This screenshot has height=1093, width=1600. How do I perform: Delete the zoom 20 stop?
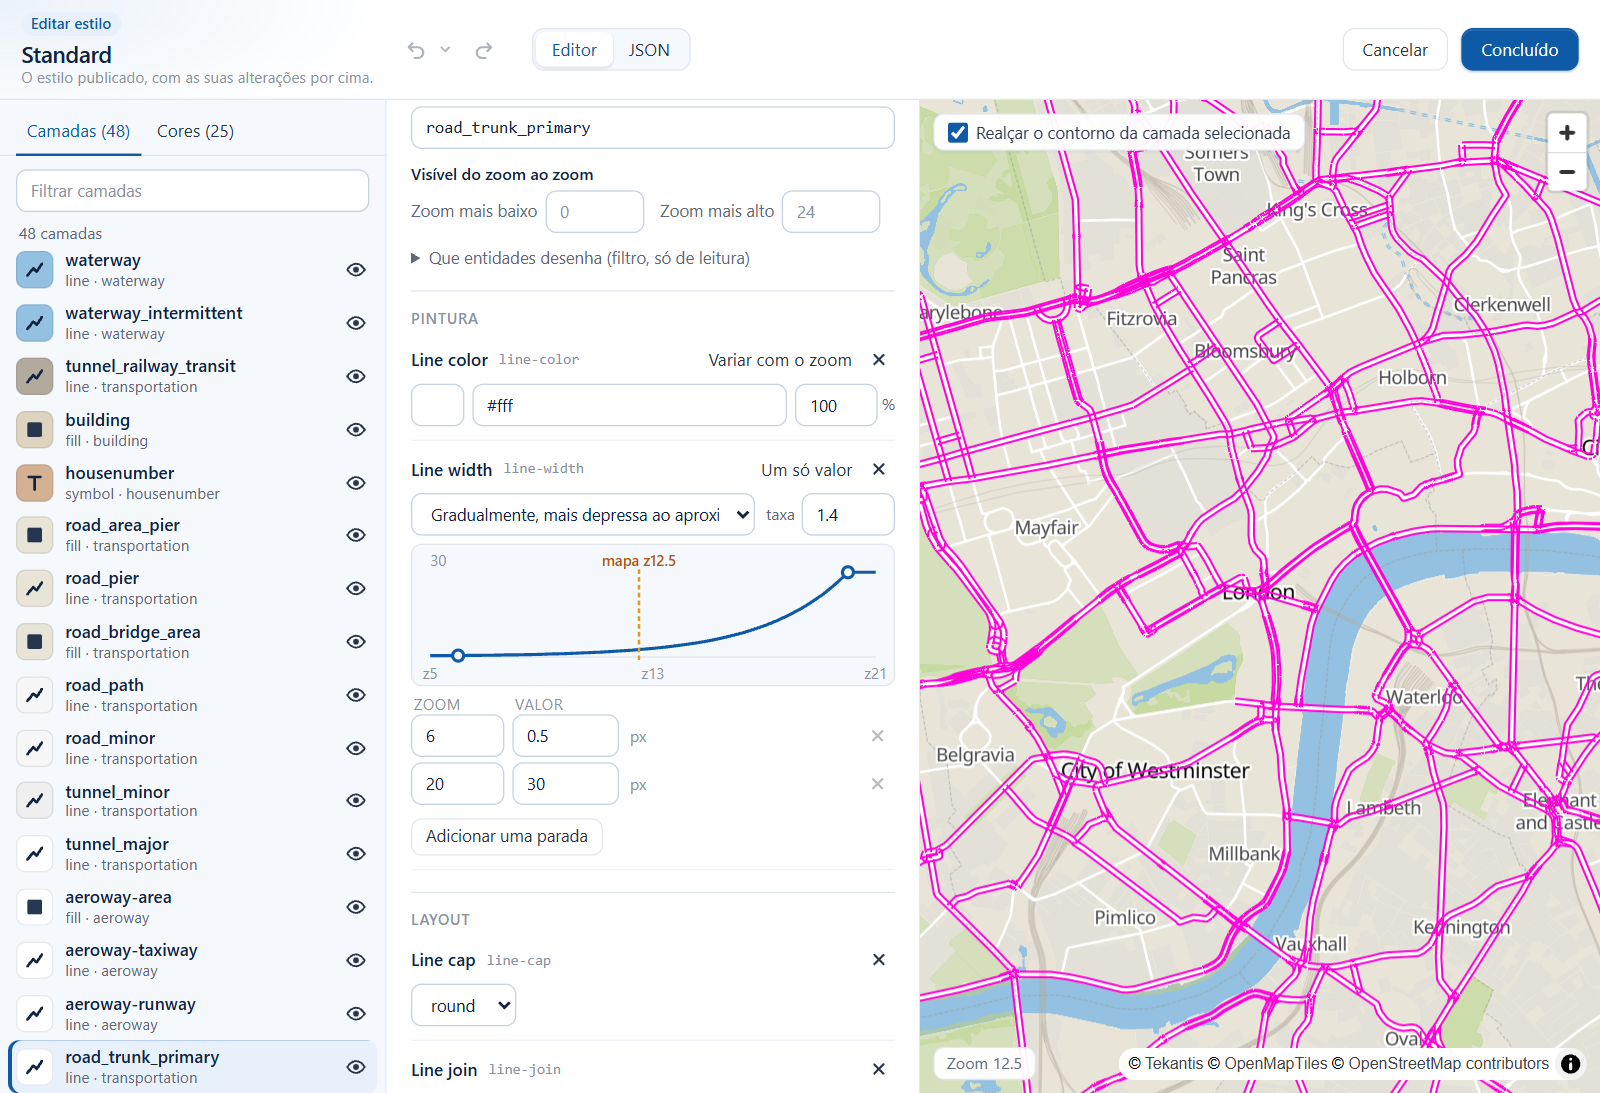(877, 784)
